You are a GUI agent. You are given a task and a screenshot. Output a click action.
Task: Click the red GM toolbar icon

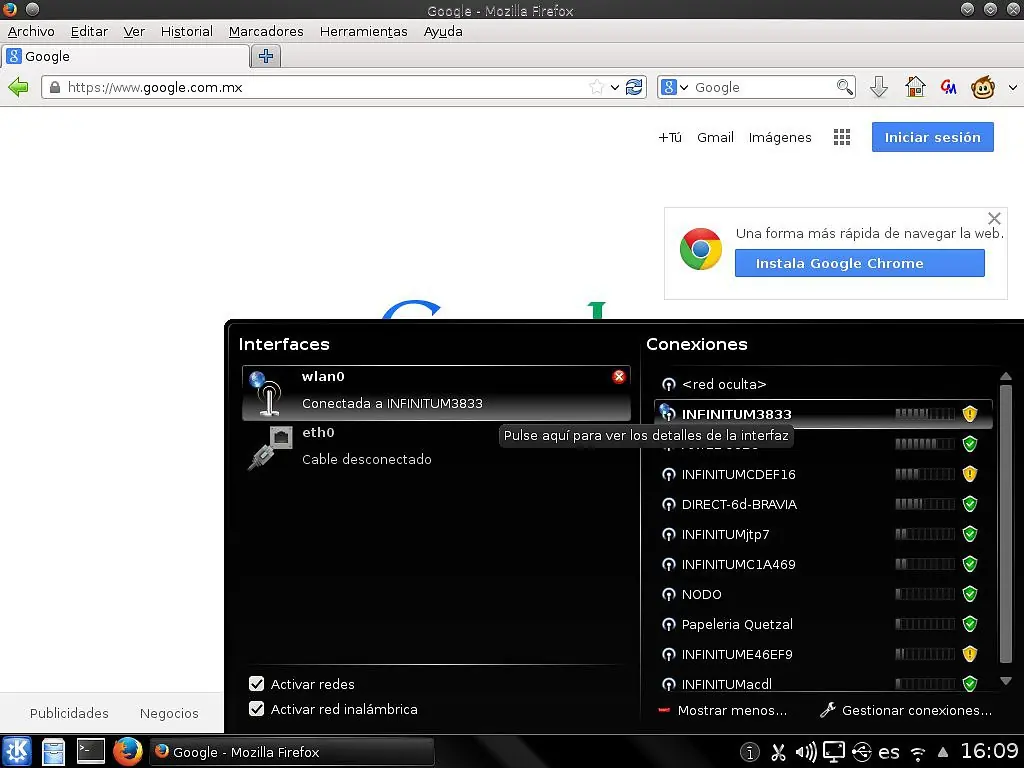coord(948,87)
